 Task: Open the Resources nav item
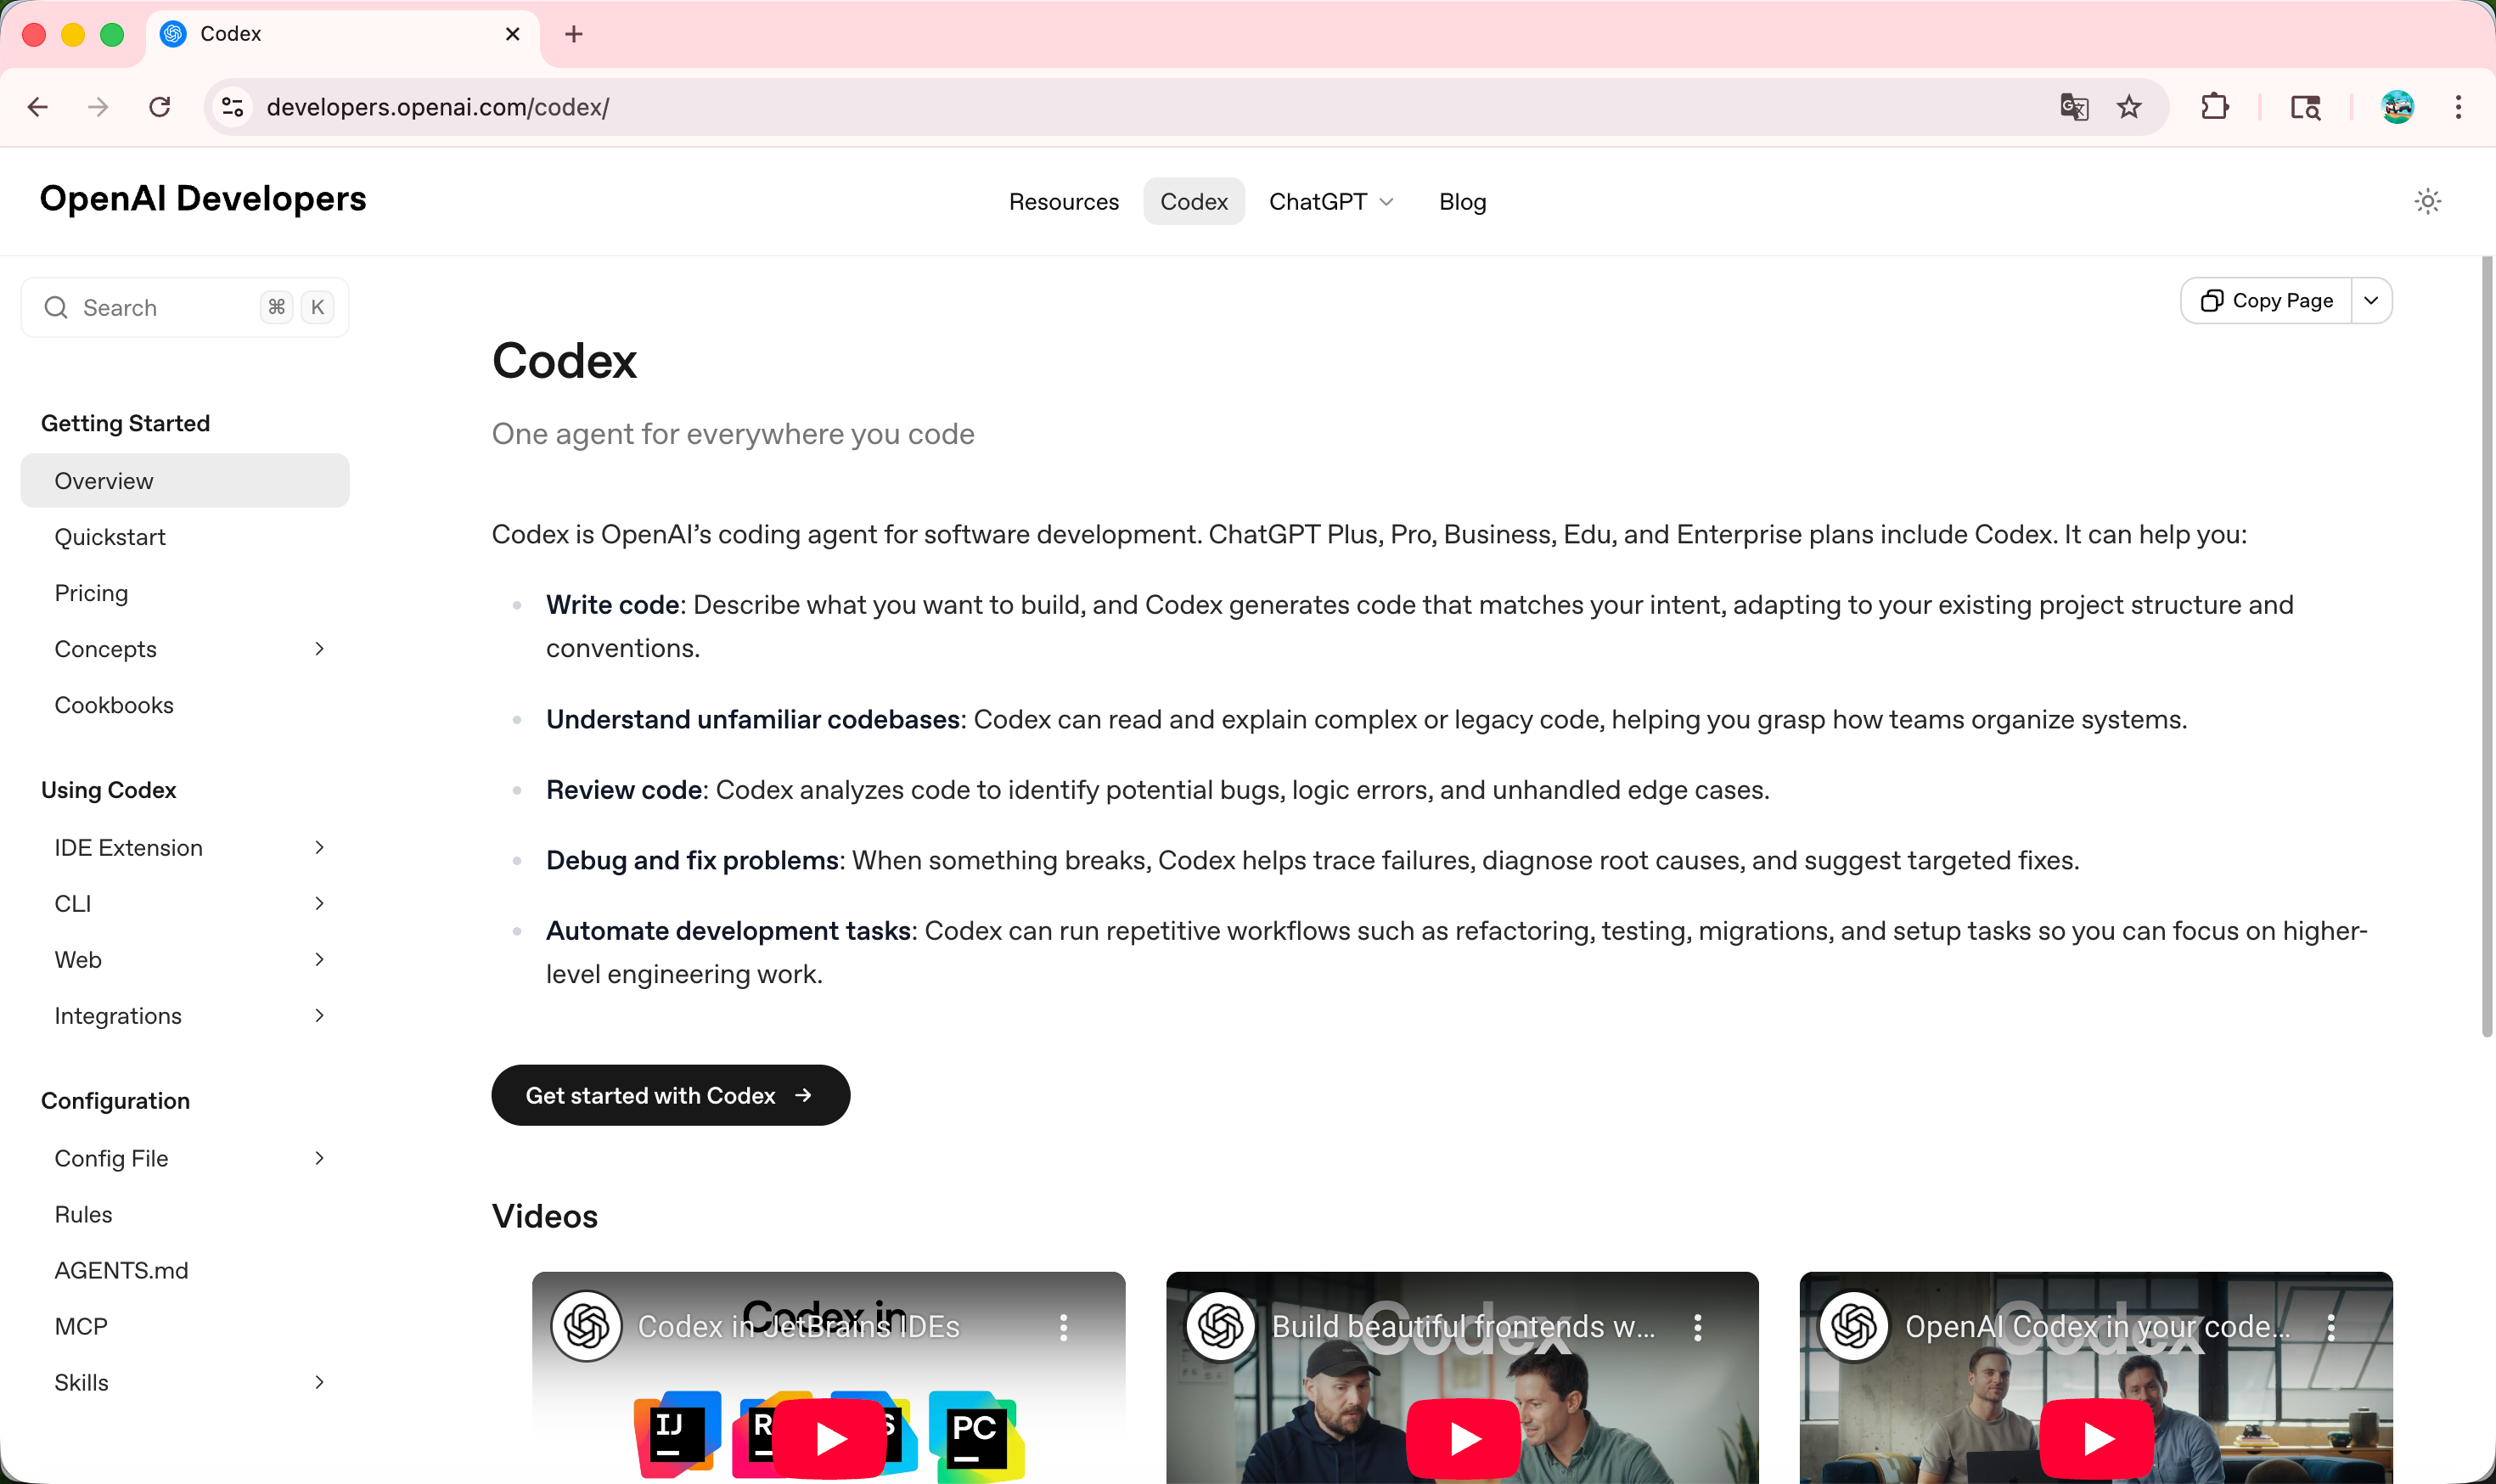1063,202
